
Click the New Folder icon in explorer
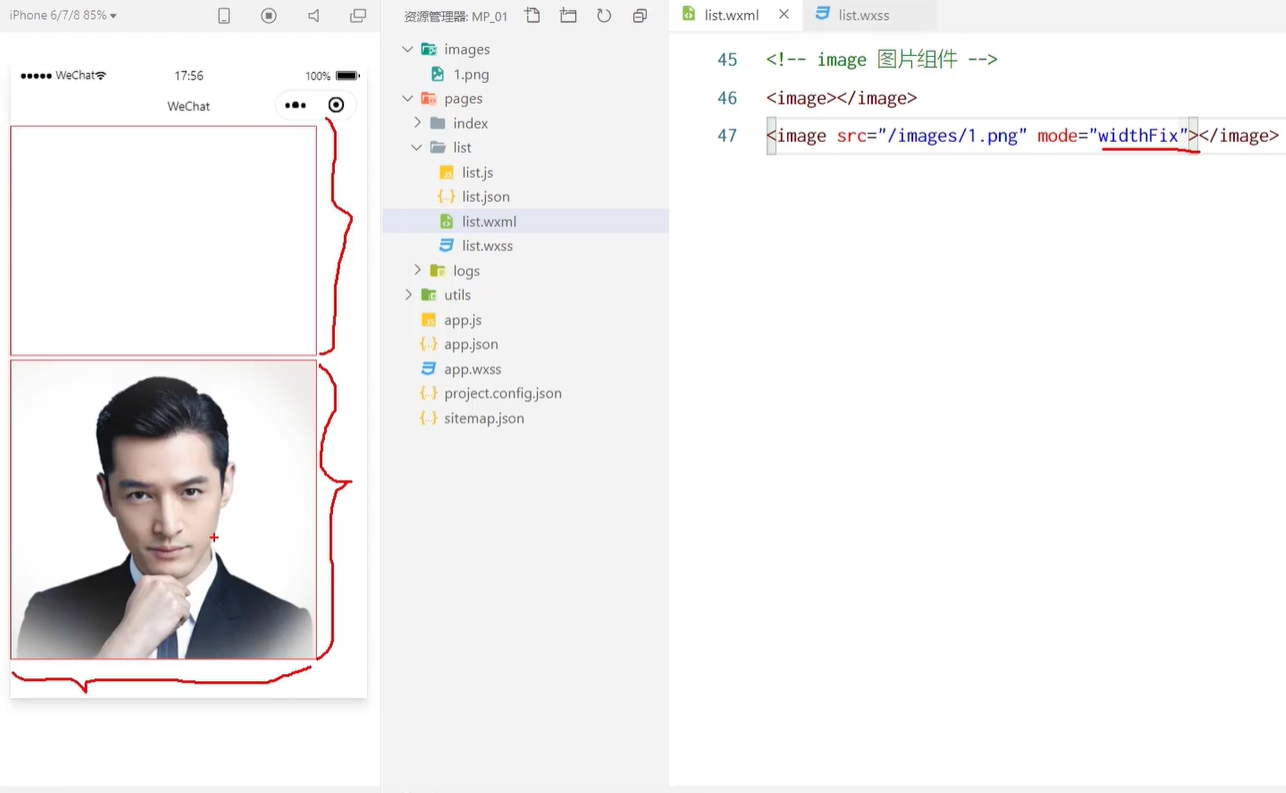coord(566,16)
